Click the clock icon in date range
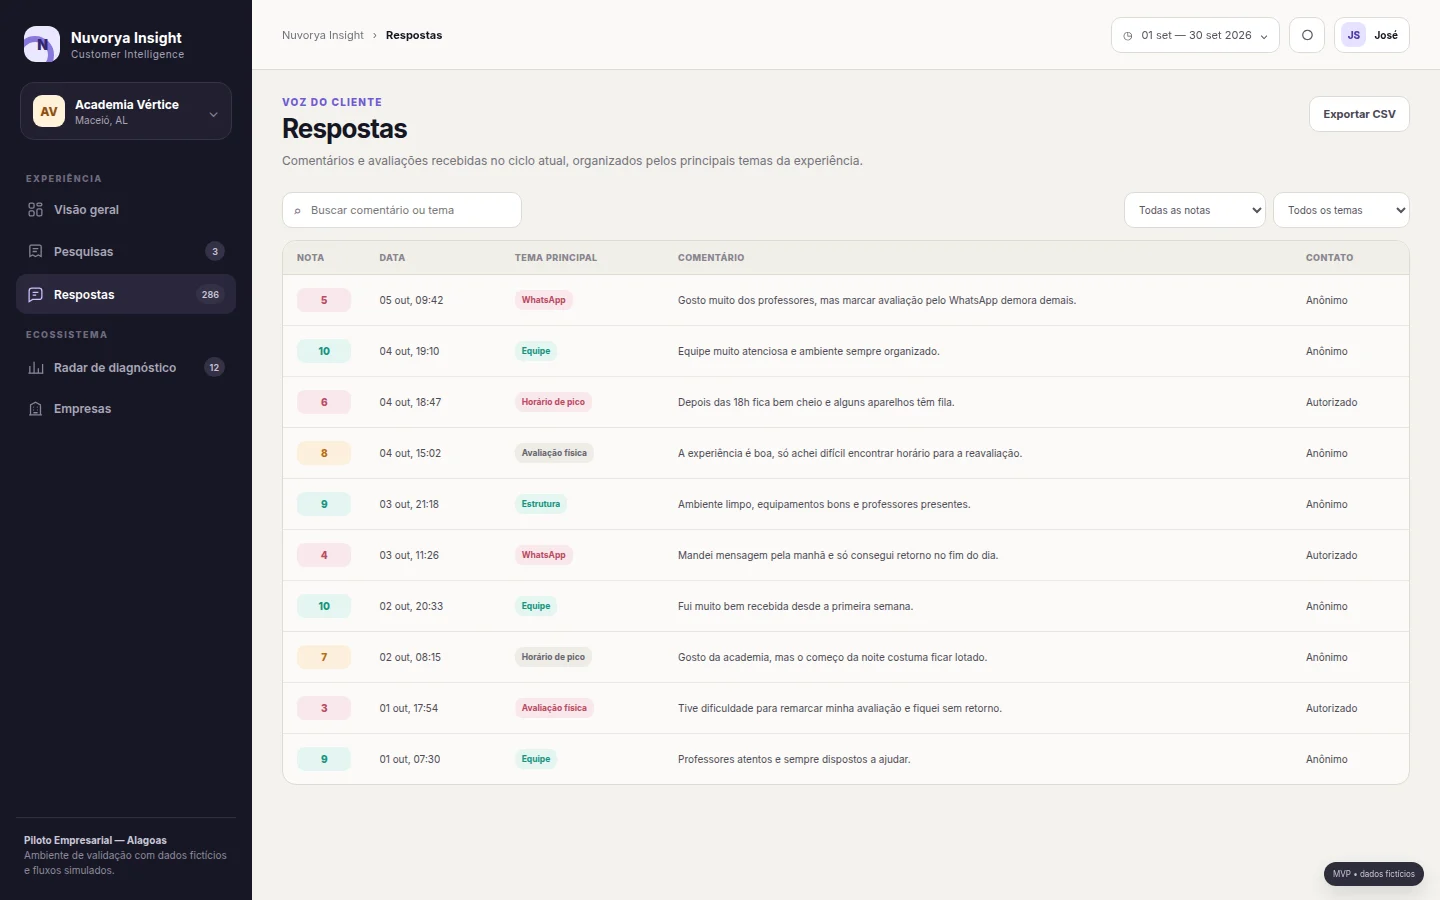Screen dimensions: 1440x900 tap(1128, 36)
